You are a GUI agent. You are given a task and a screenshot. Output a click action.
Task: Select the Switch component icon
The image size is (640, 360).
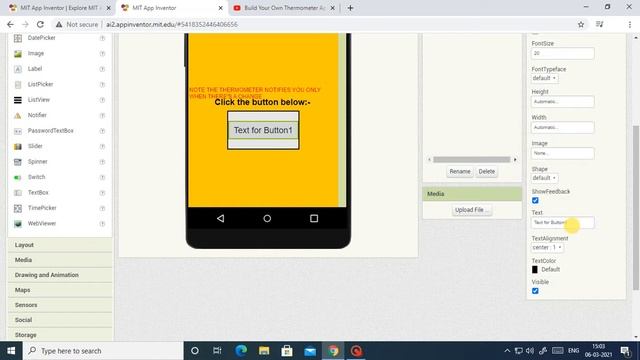click(18, 178)
